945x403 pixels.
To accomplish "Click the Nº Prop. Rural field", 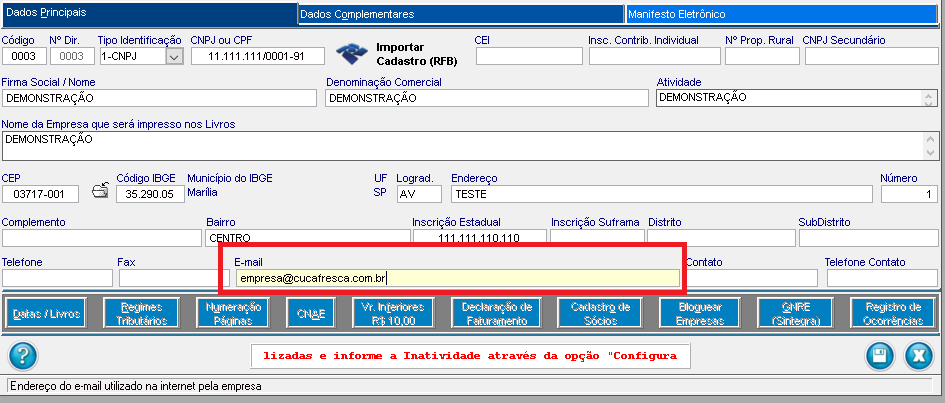I will tap(762, 56).
